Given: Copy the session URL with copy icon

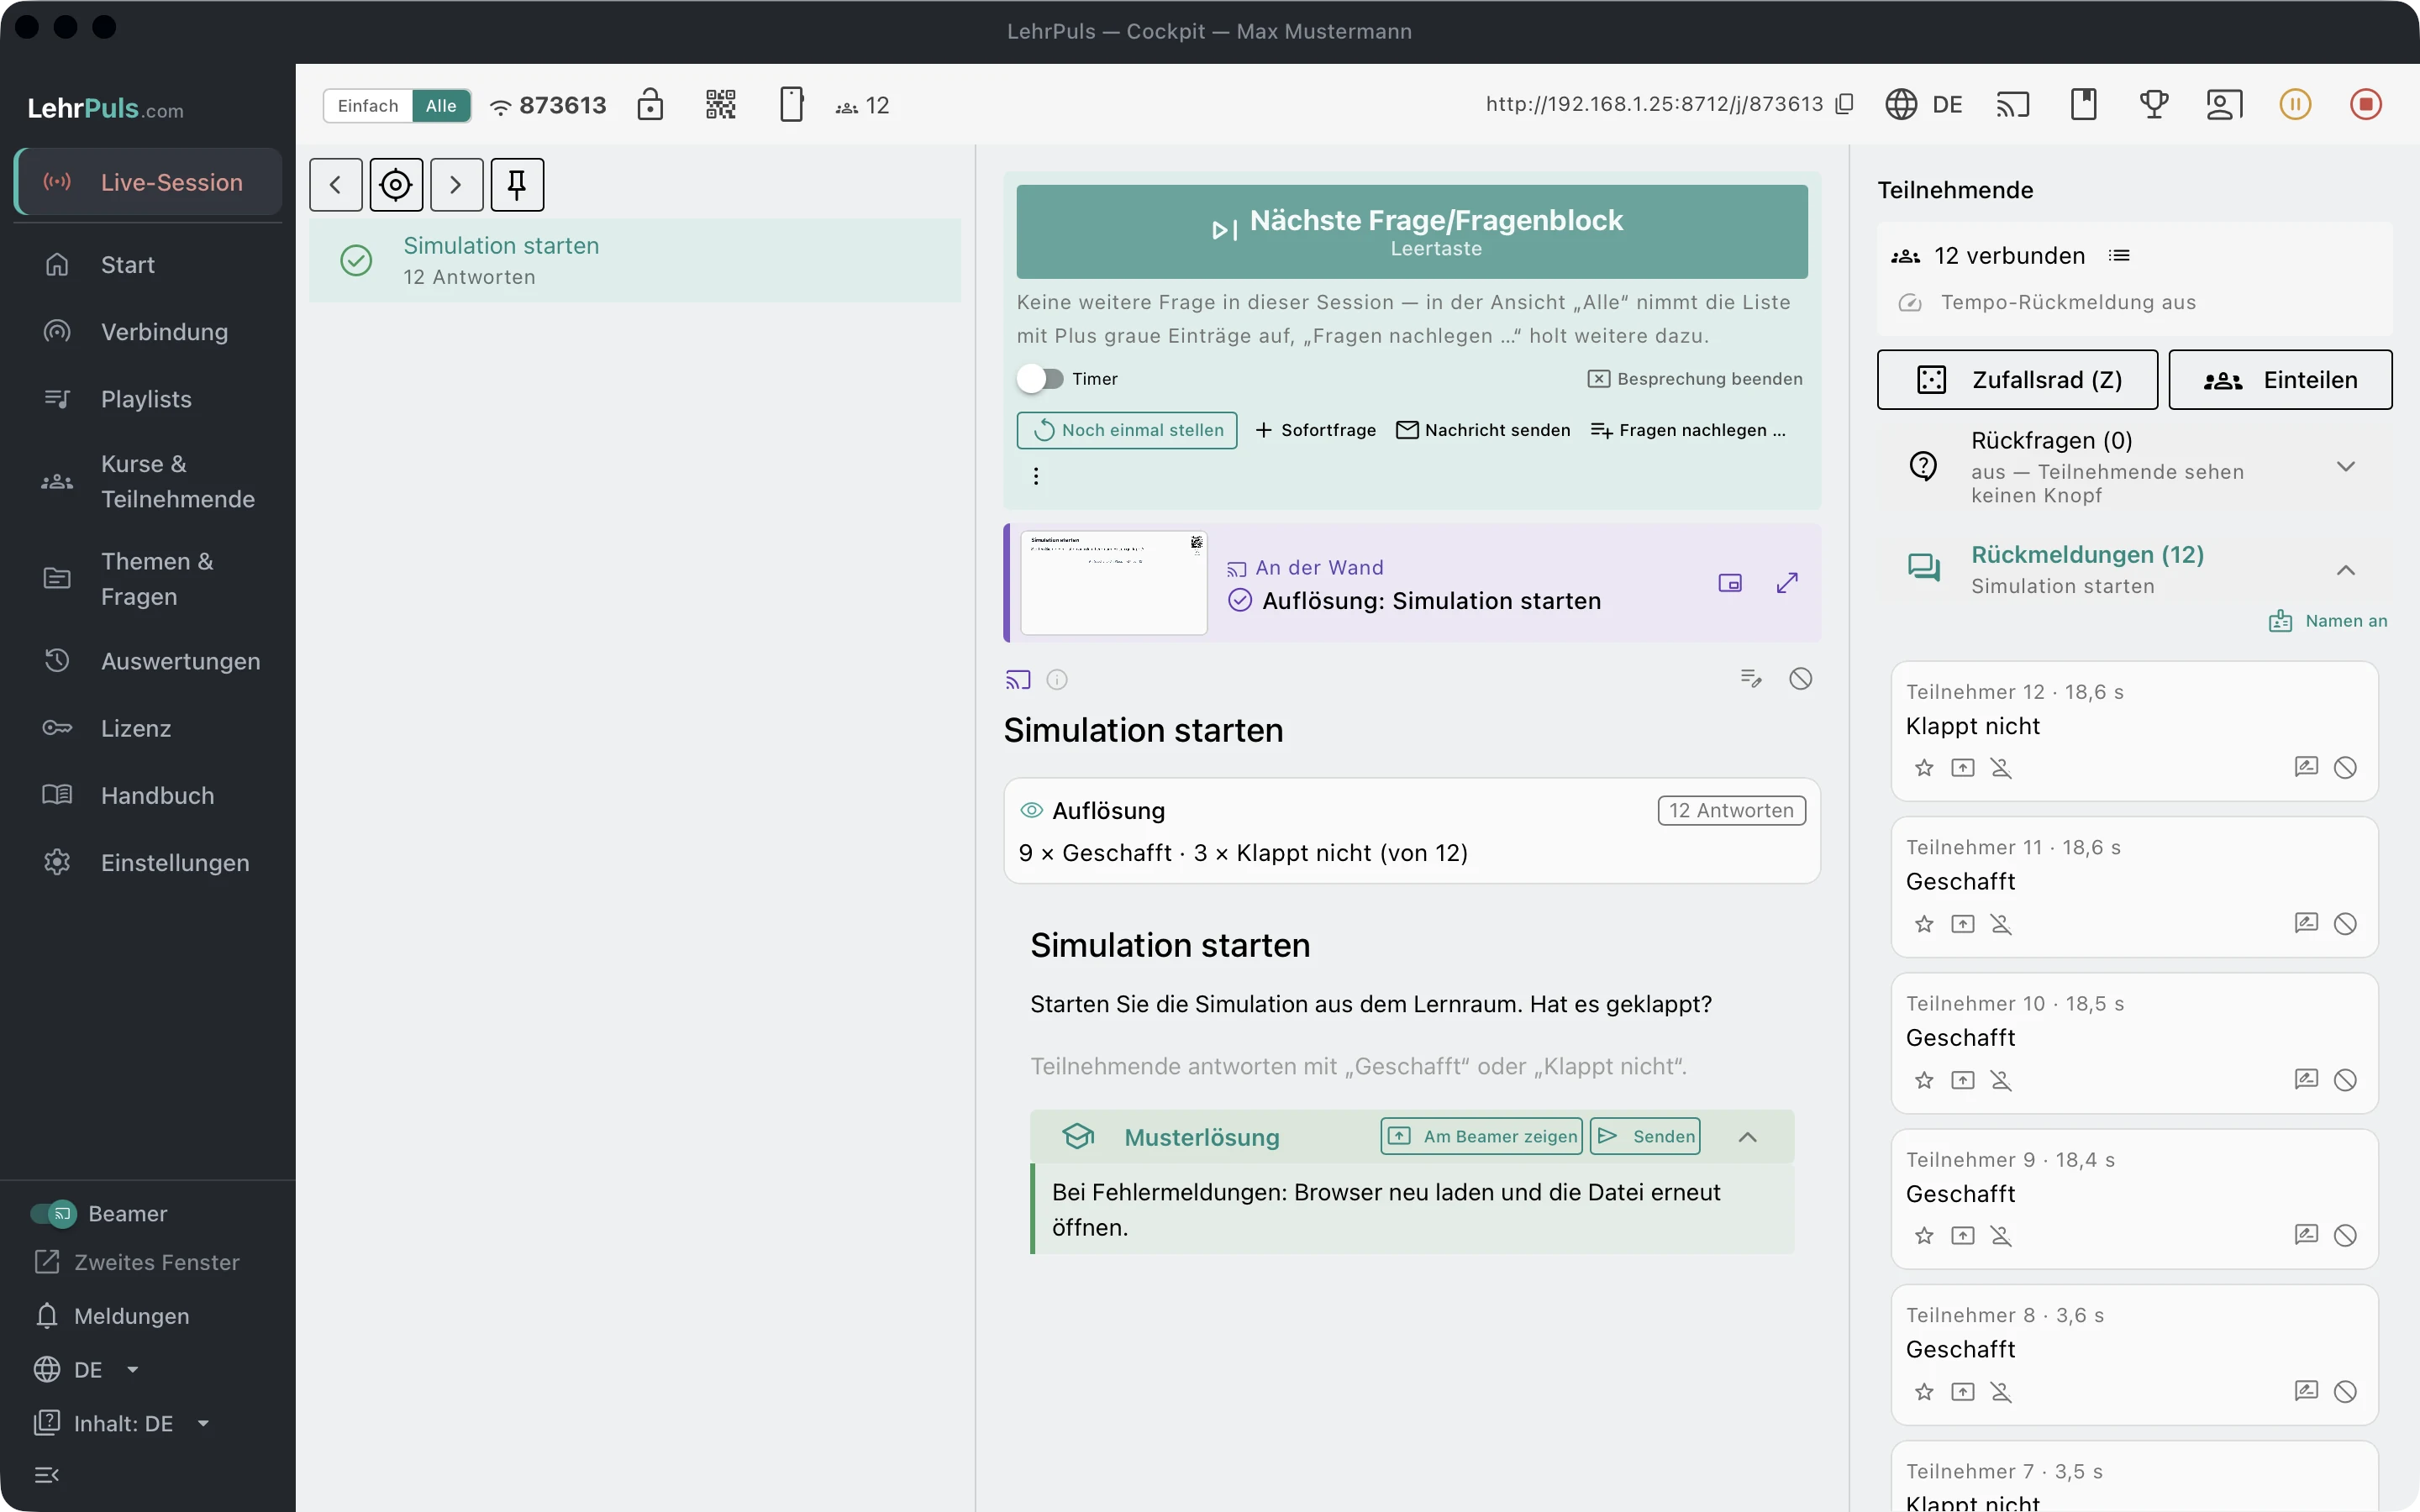Looking at the screenshot, I should 1845,104.
